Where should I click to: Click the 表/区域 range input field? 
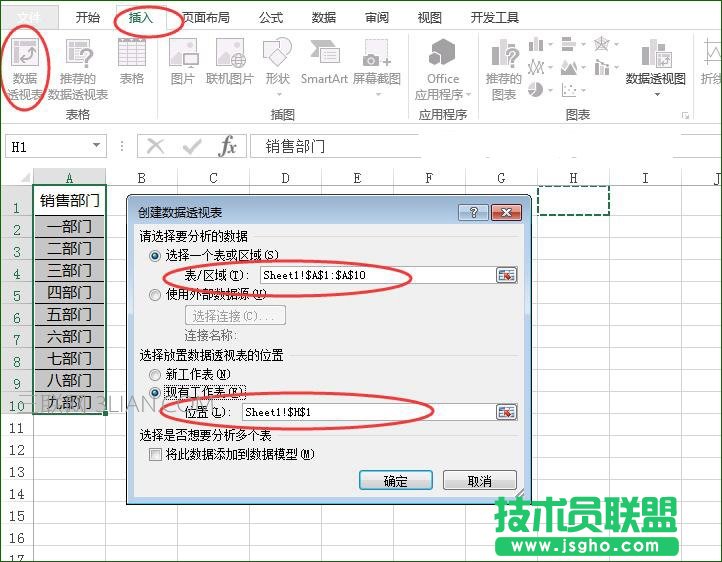(378, 275)
